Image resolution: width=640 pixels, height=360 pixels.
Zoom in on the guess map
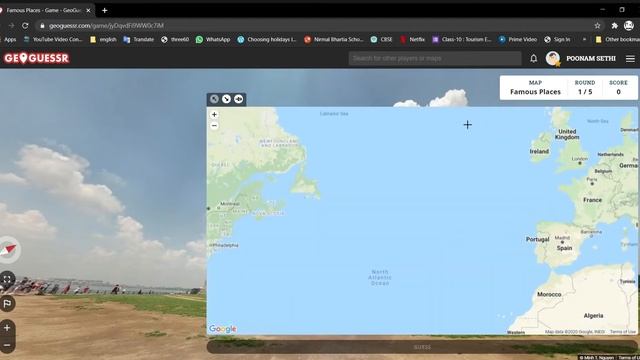[x=214, y=115]
